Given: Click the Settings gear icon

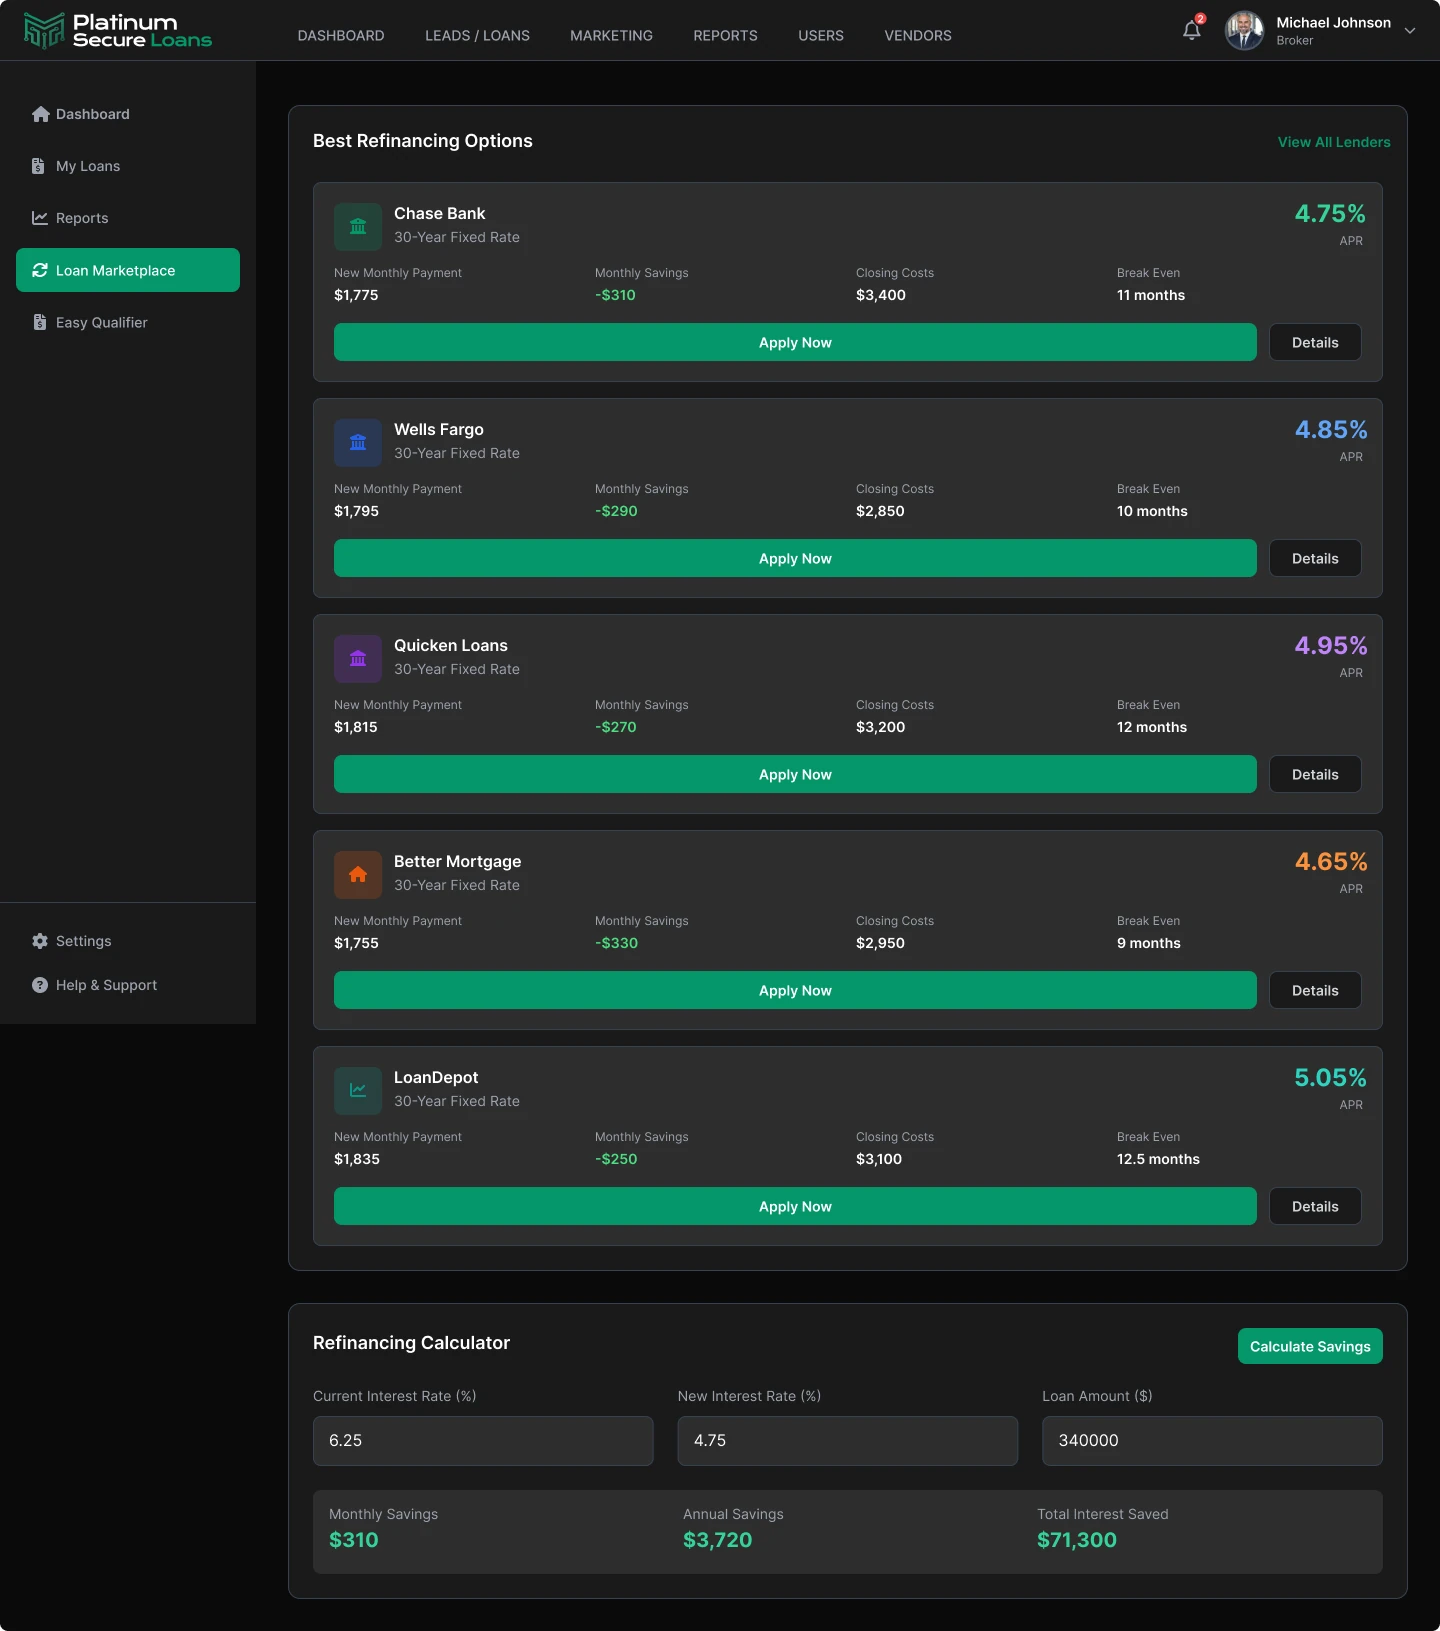Looking at the screenshot, I should (40, 941).
